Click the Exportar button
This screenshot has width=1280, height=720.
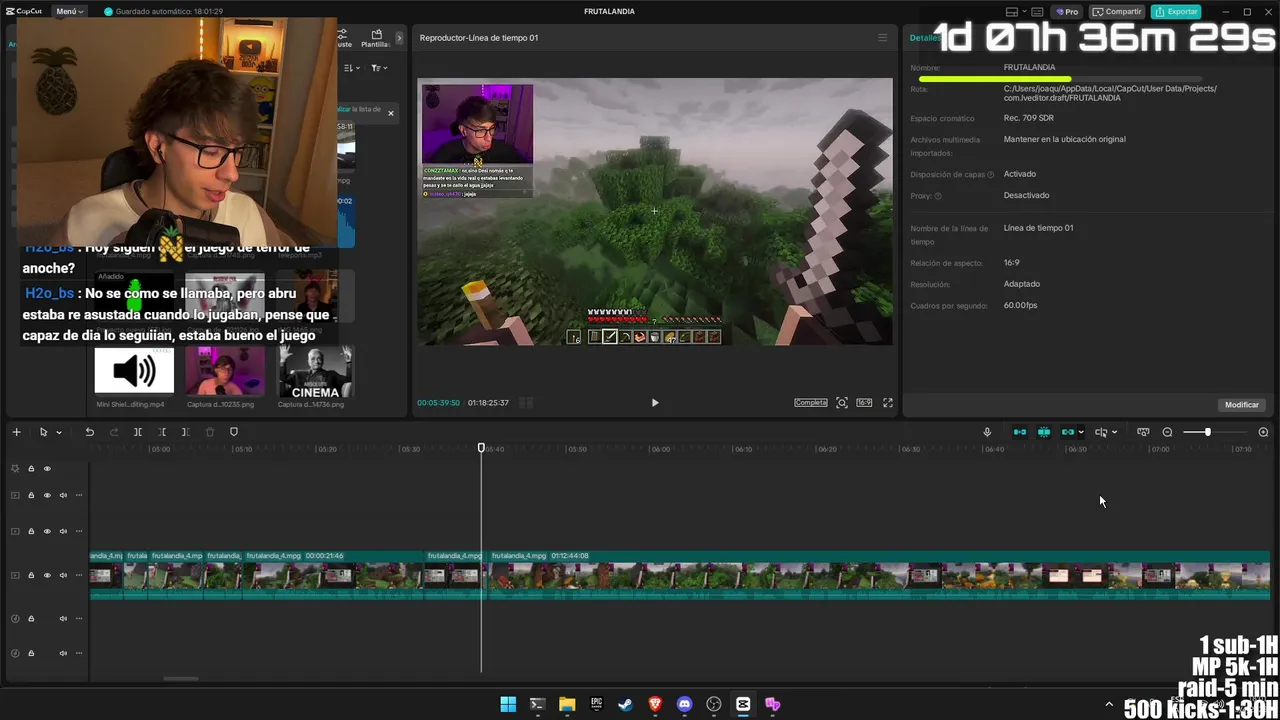click(x=1176, y=12)
